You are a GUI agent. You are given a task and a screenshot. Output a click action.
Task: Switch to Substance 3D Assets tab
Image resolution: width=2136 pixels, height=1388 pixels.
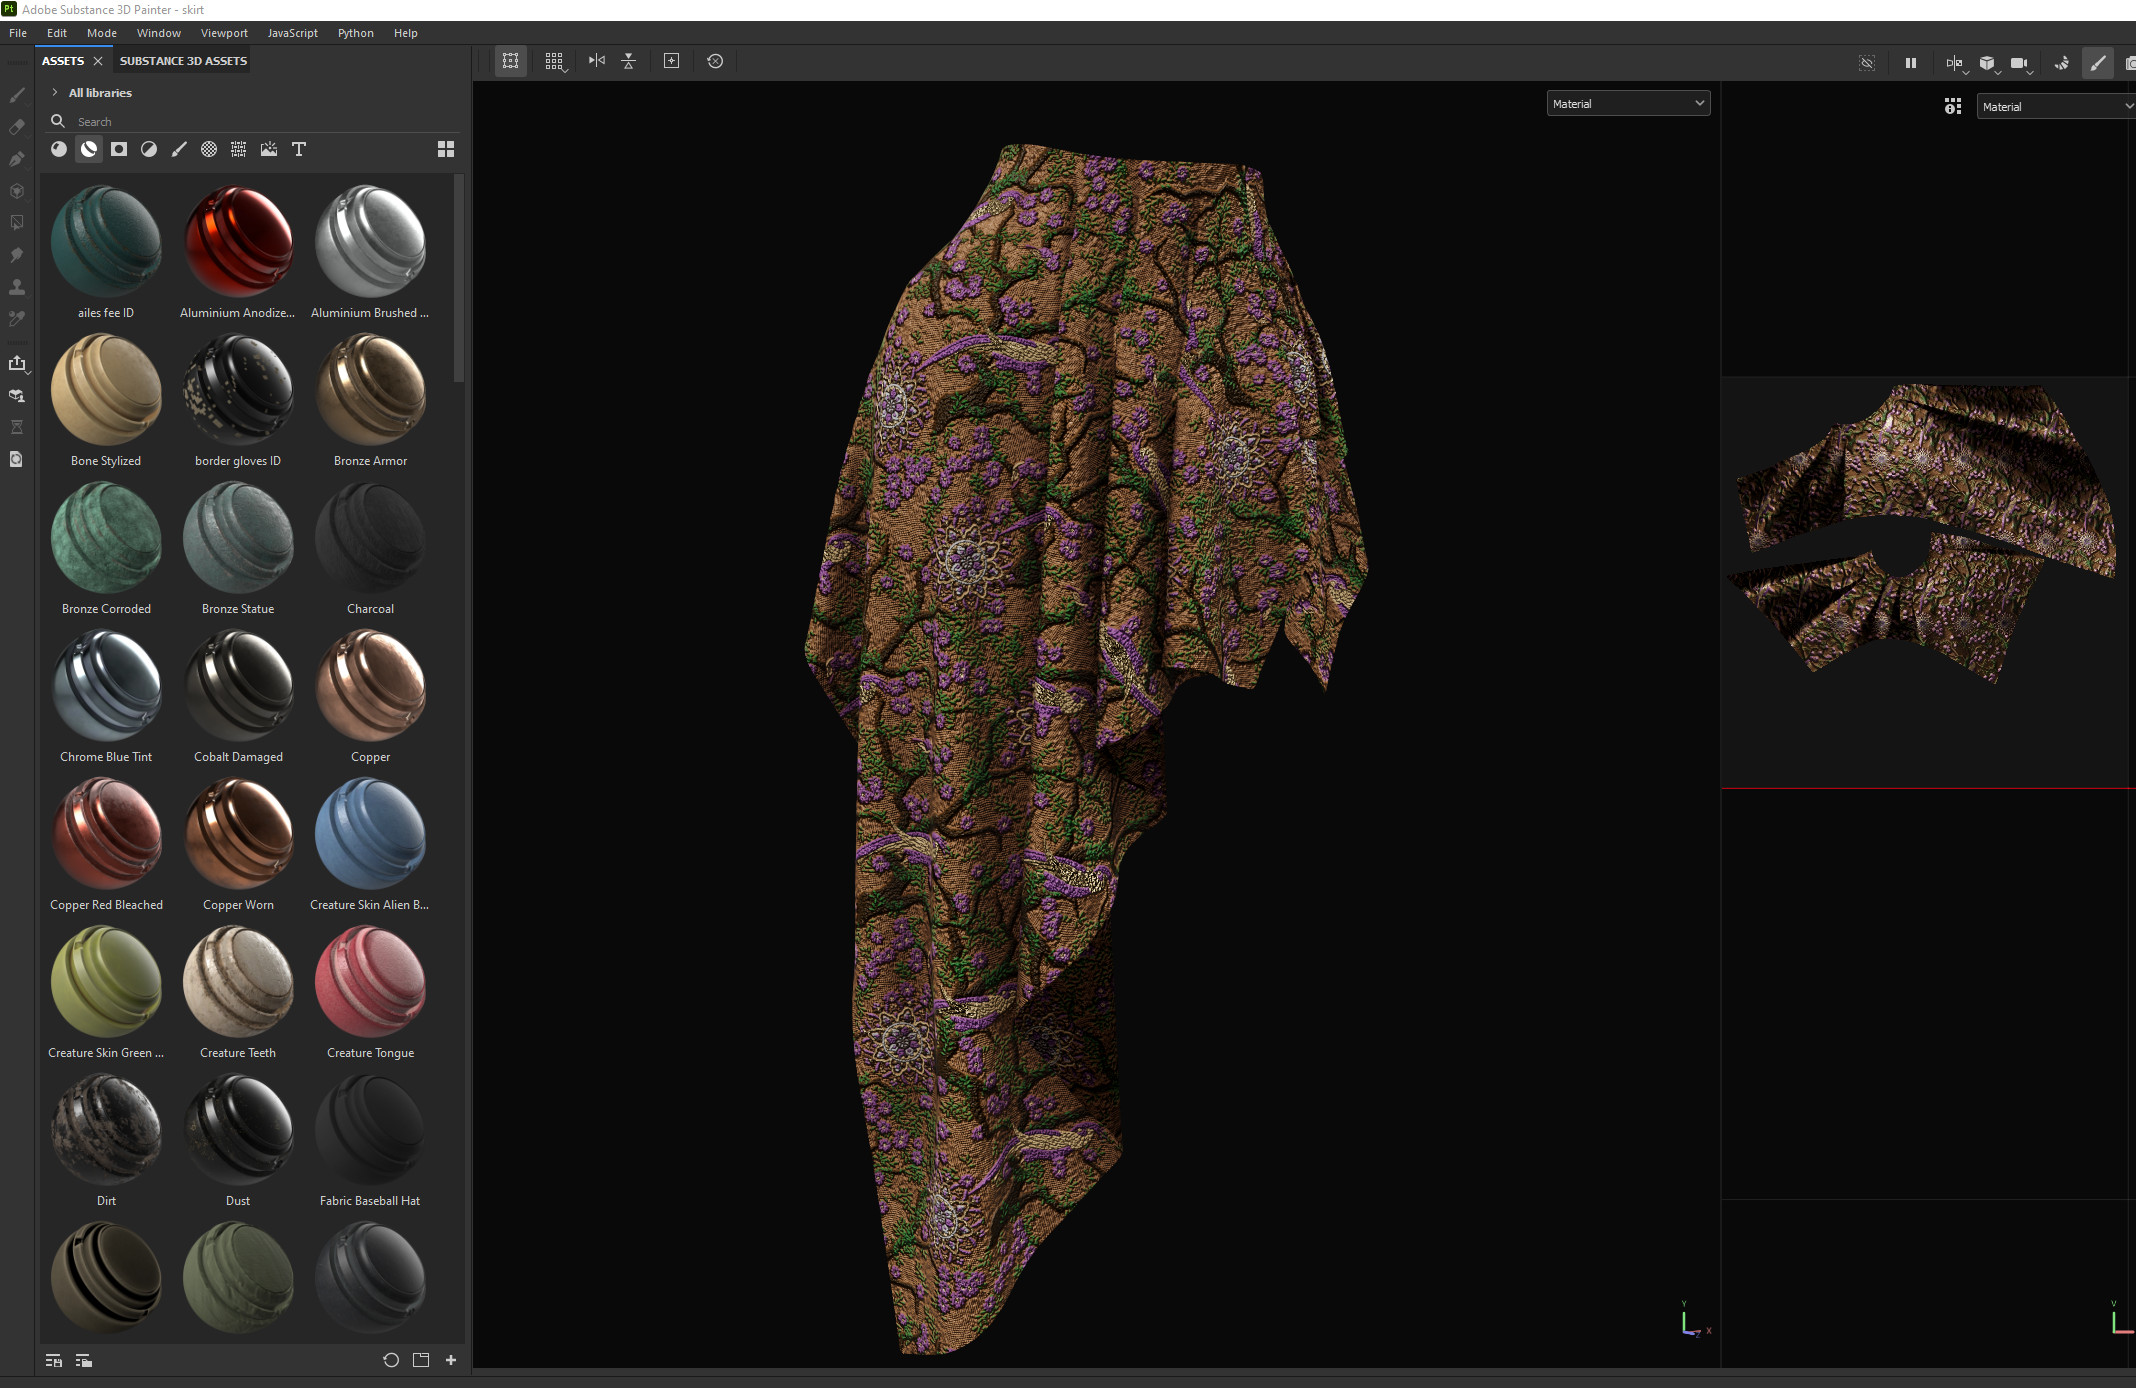pyautogui.click(x=183, y=61)
